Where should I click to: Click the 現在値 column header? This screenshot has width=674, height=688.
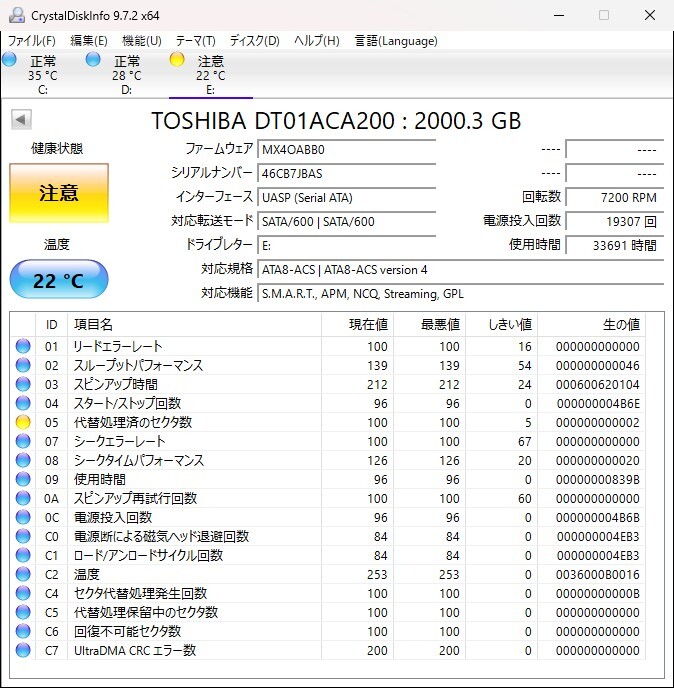pos(357,325)
